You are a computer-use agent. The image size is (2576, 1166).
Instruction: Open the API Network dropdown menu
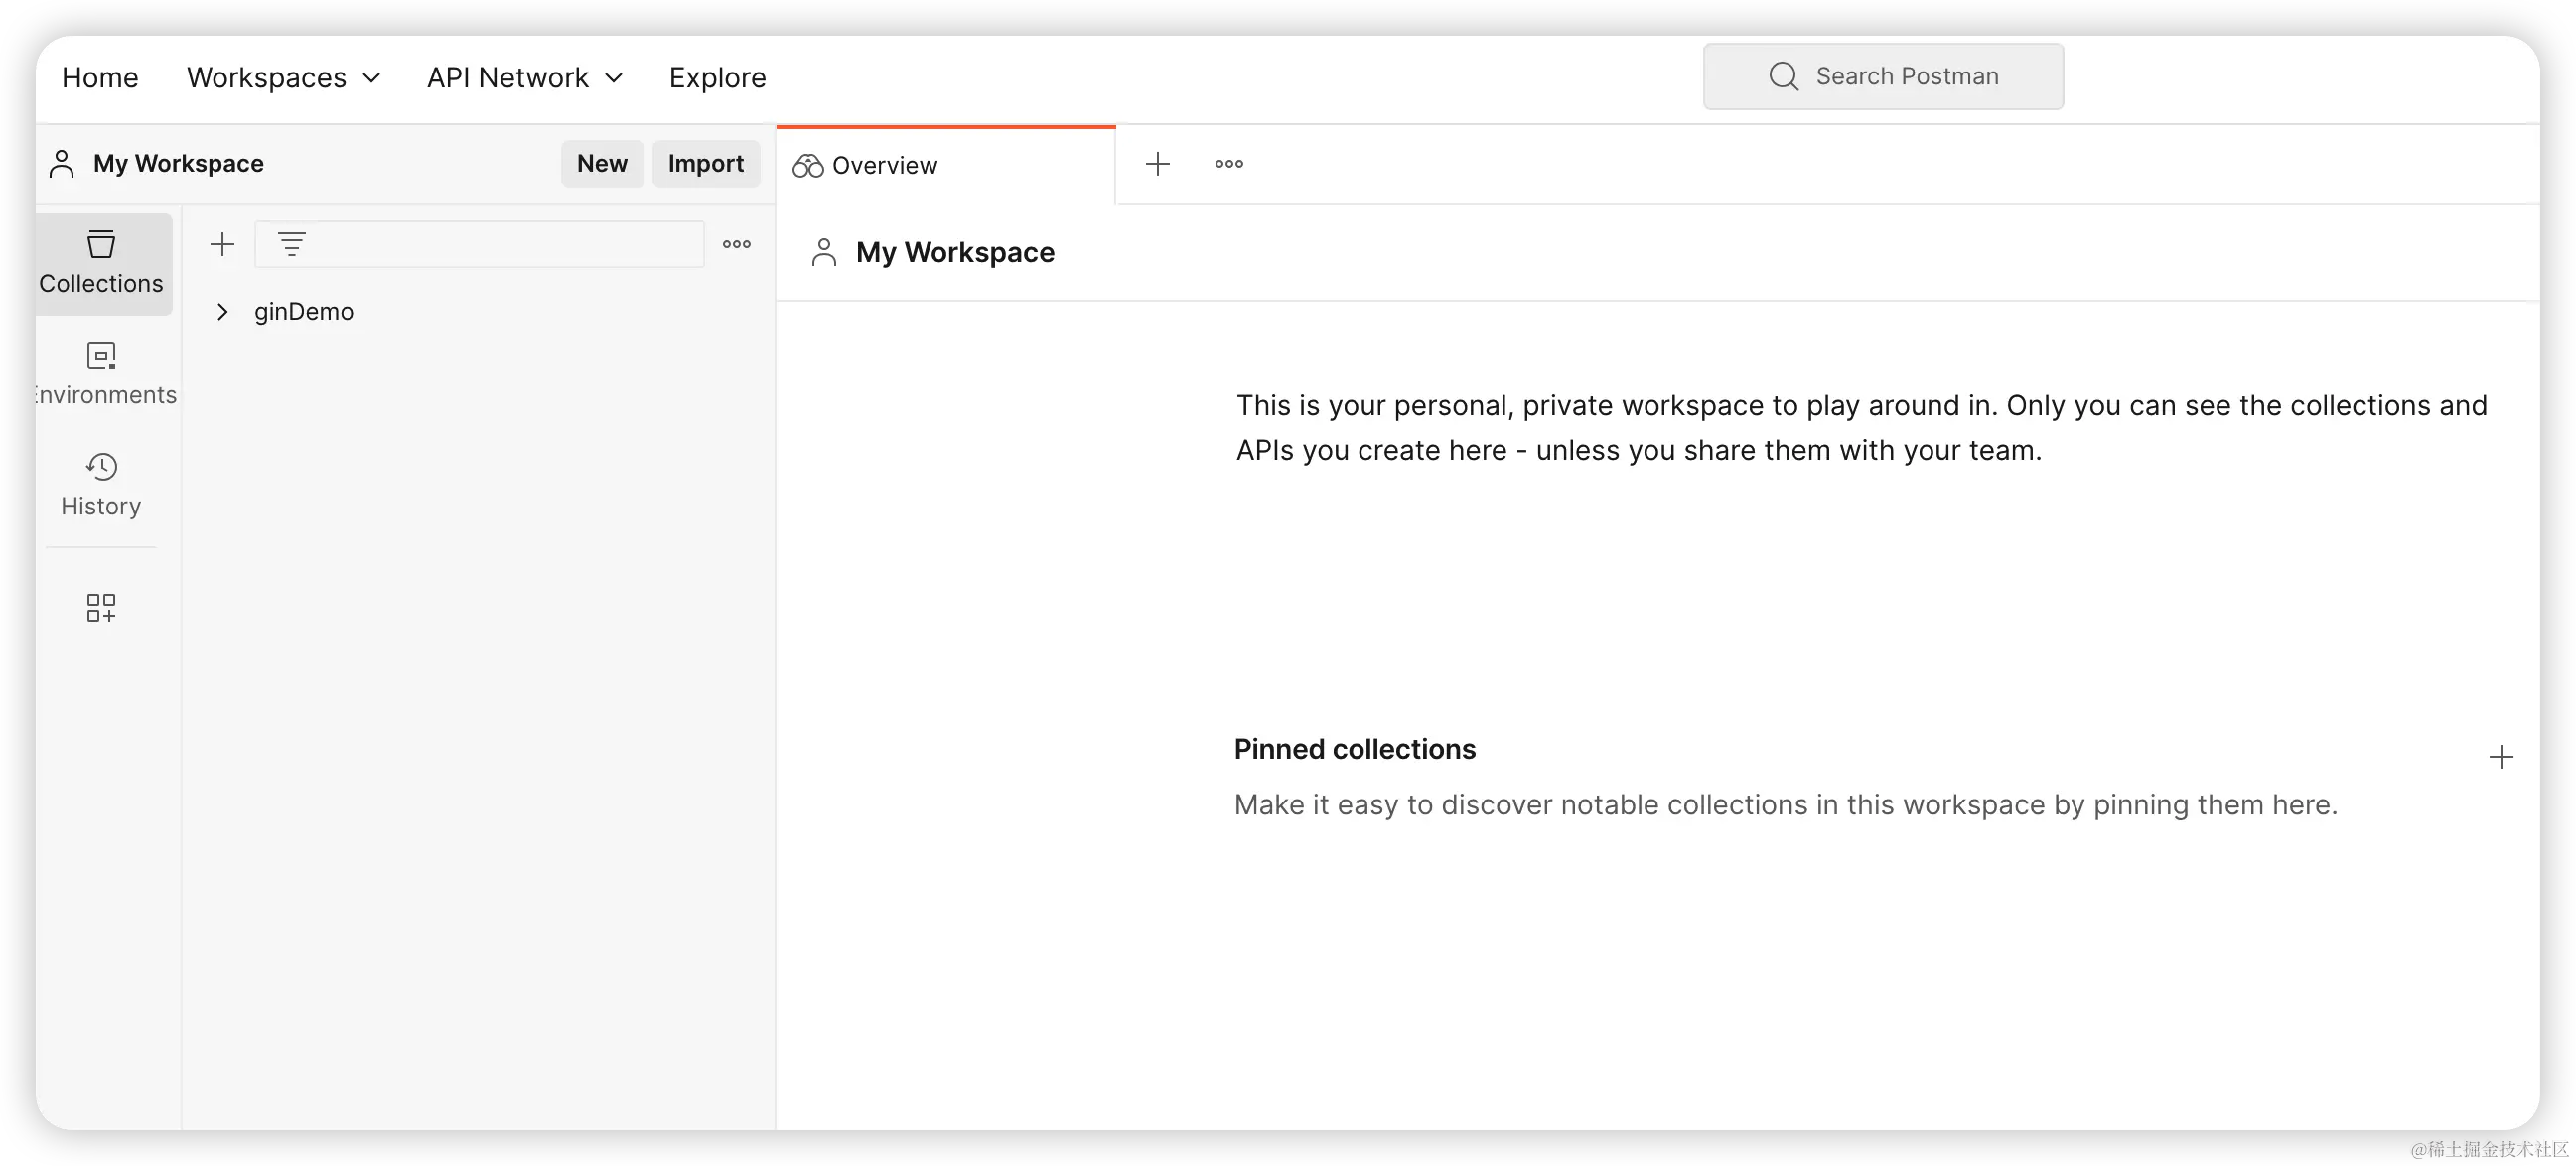point(525,78)
